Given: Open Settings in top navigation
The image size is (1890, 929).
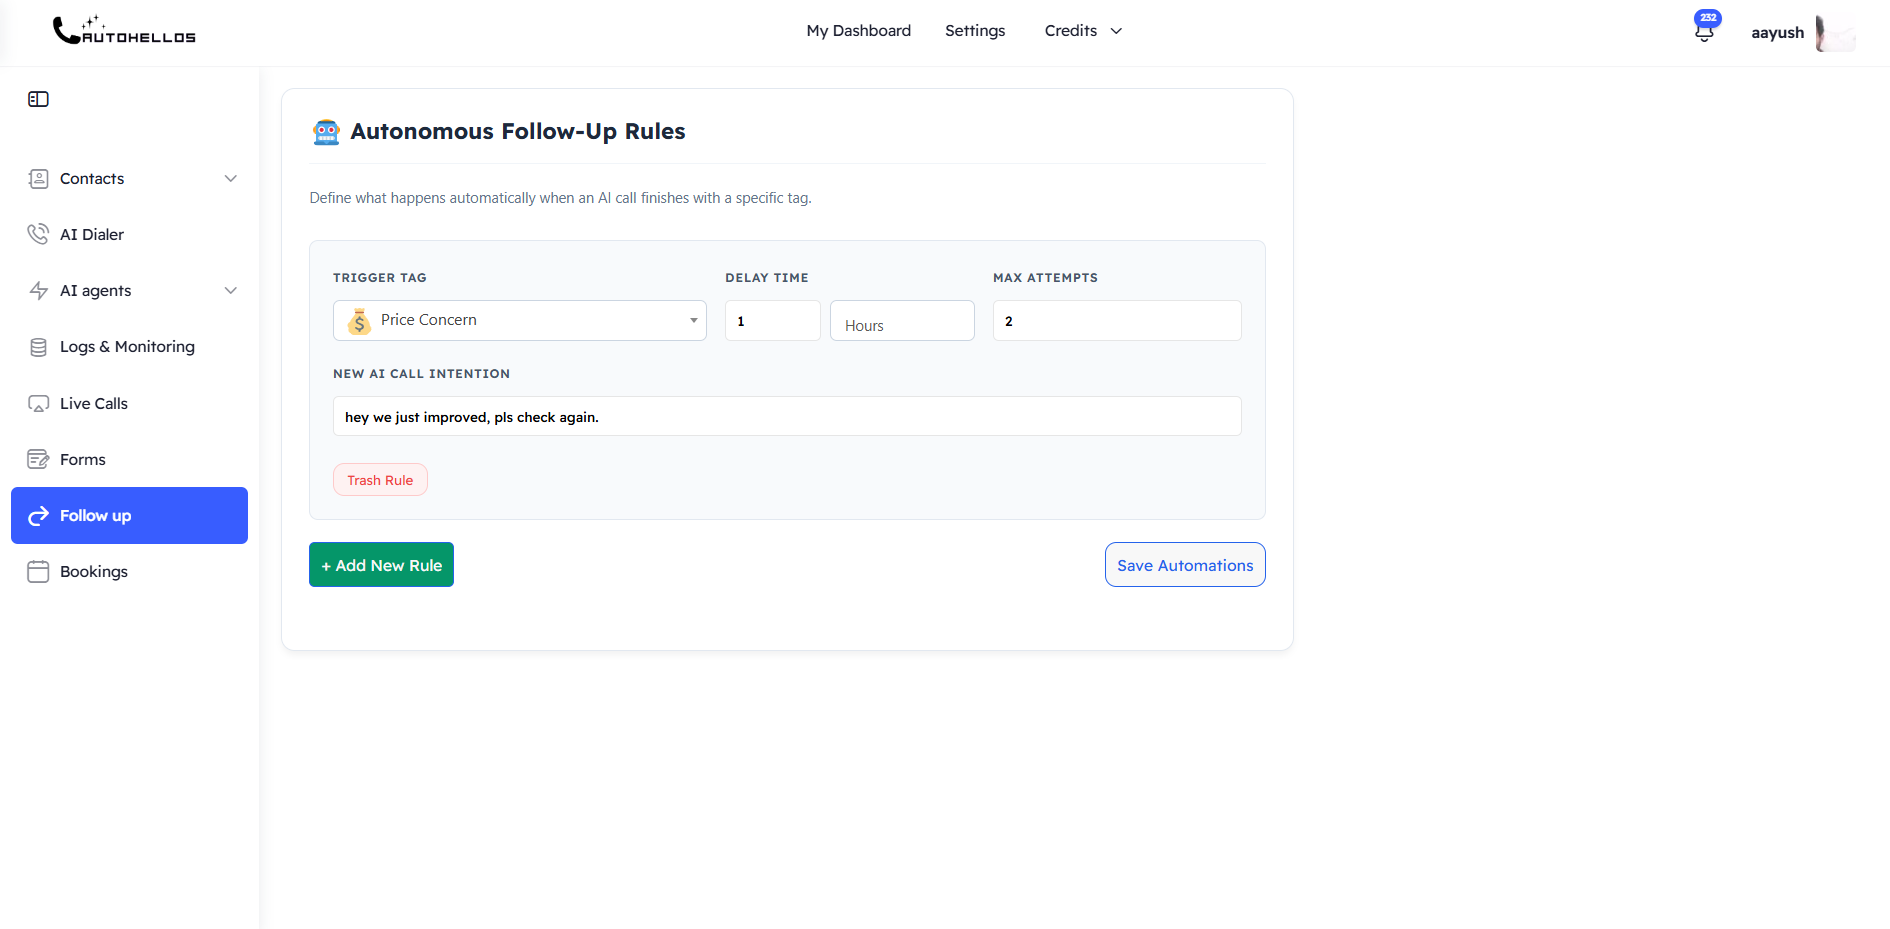Looking at the screenshot, I should [975, 31].
